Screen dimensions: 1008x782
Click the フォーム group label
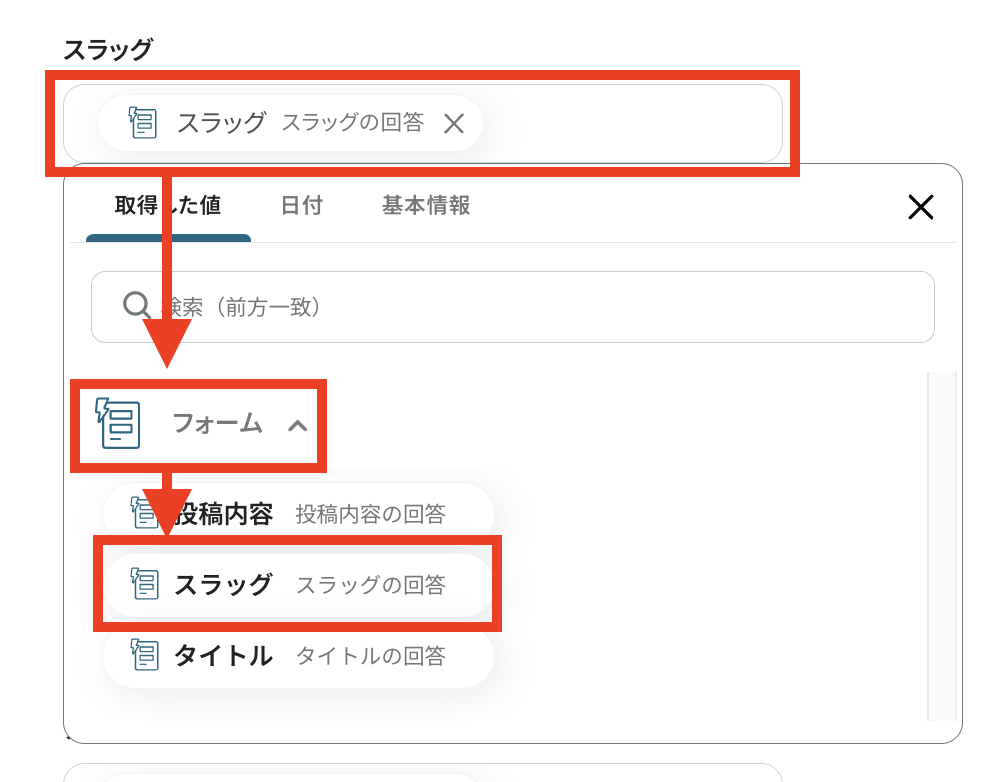pyautogui.click(x=217, y=423)
